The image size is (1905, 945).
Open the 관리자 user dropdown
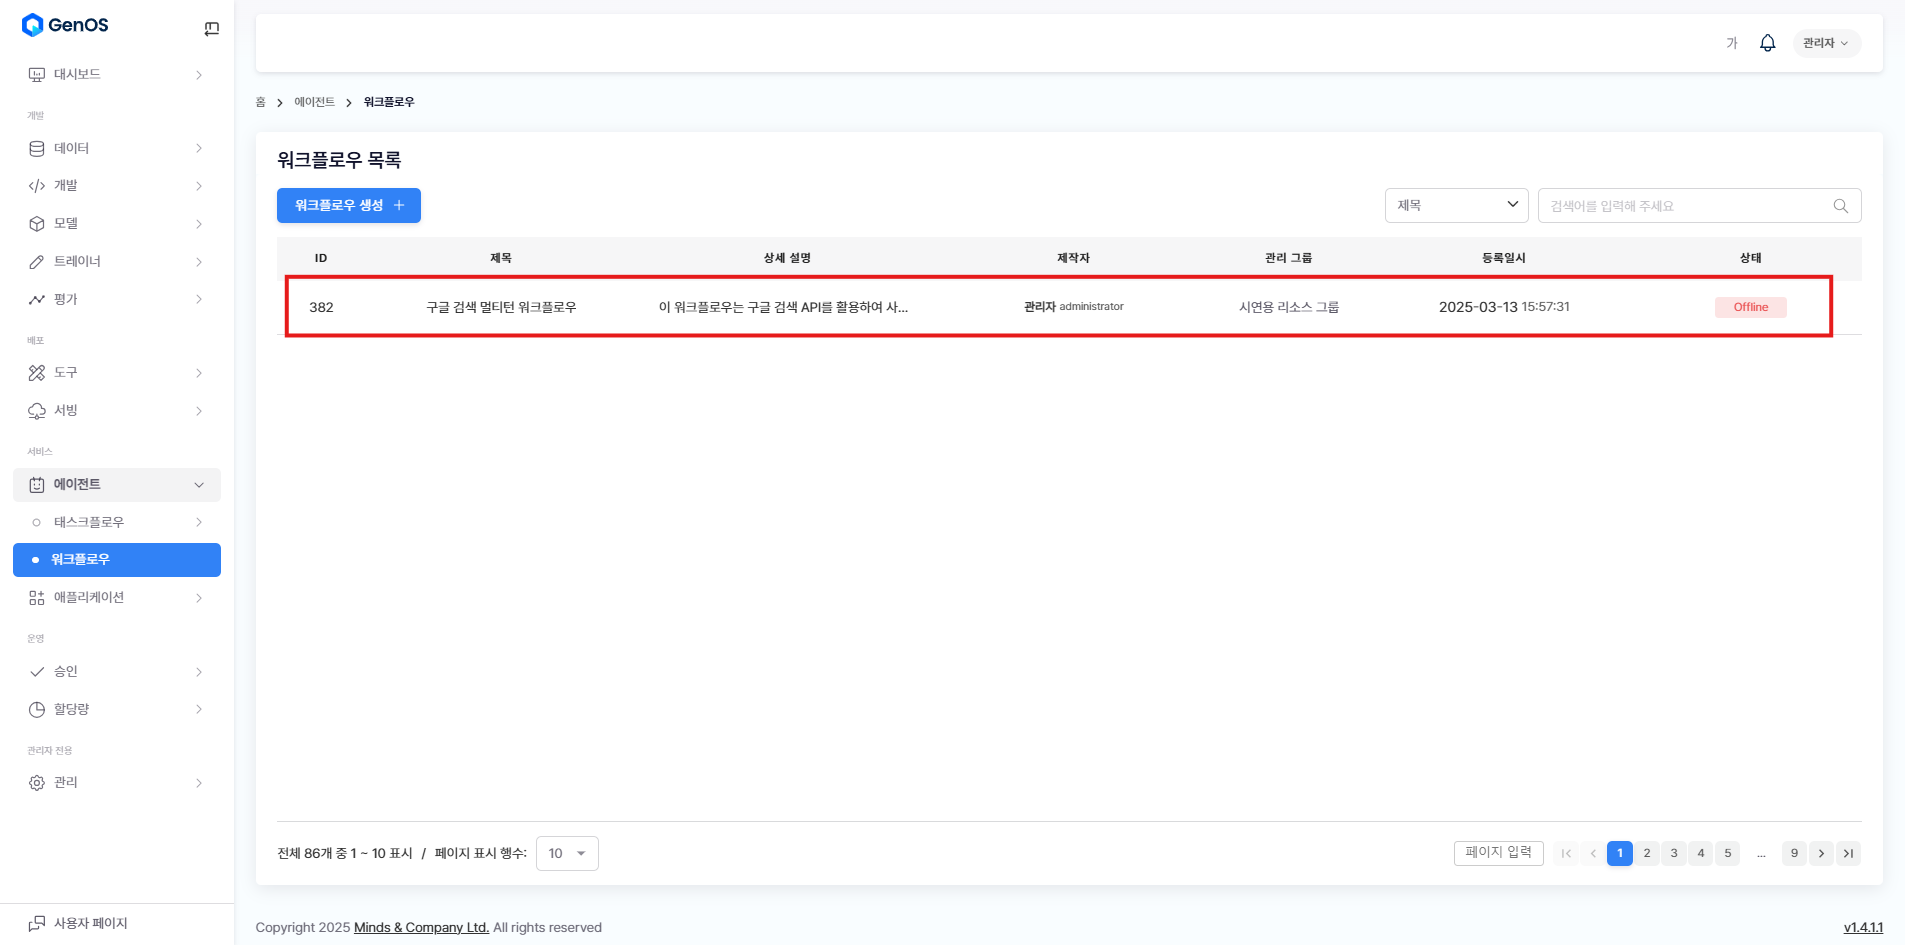click(x=1825, y=43)
